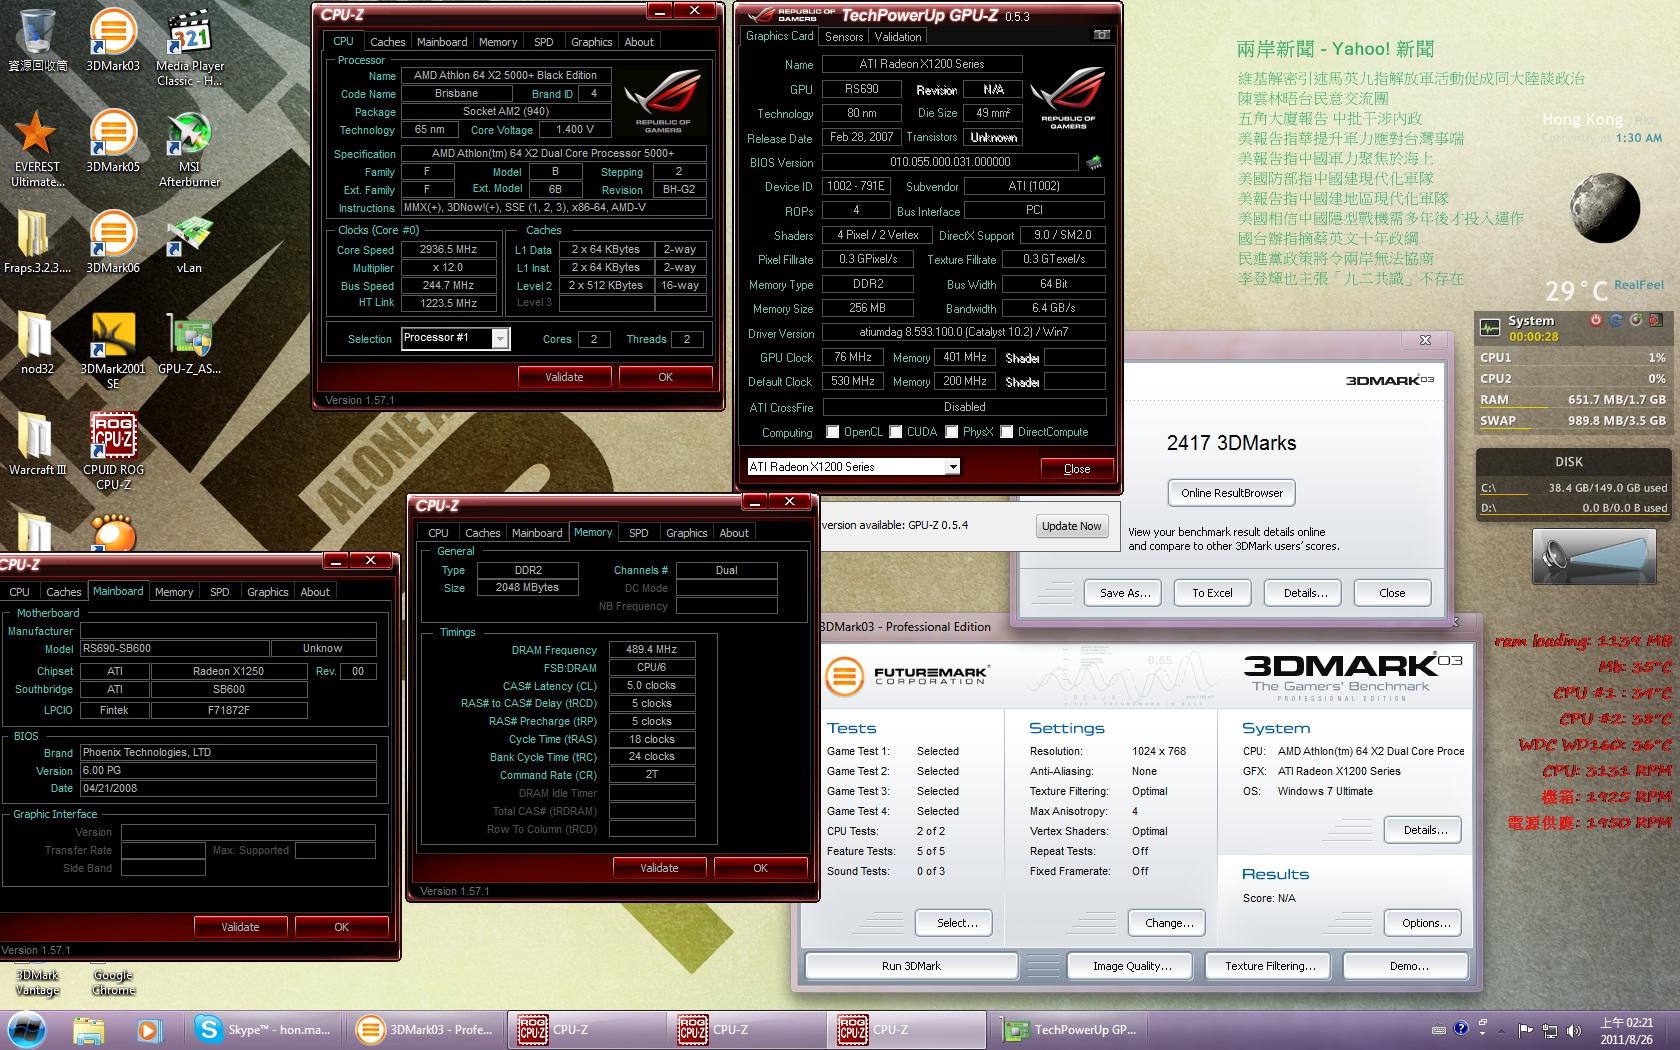Open Online ResultBrowser button
1680x1050 pixels.
(x=1231, y=493)
